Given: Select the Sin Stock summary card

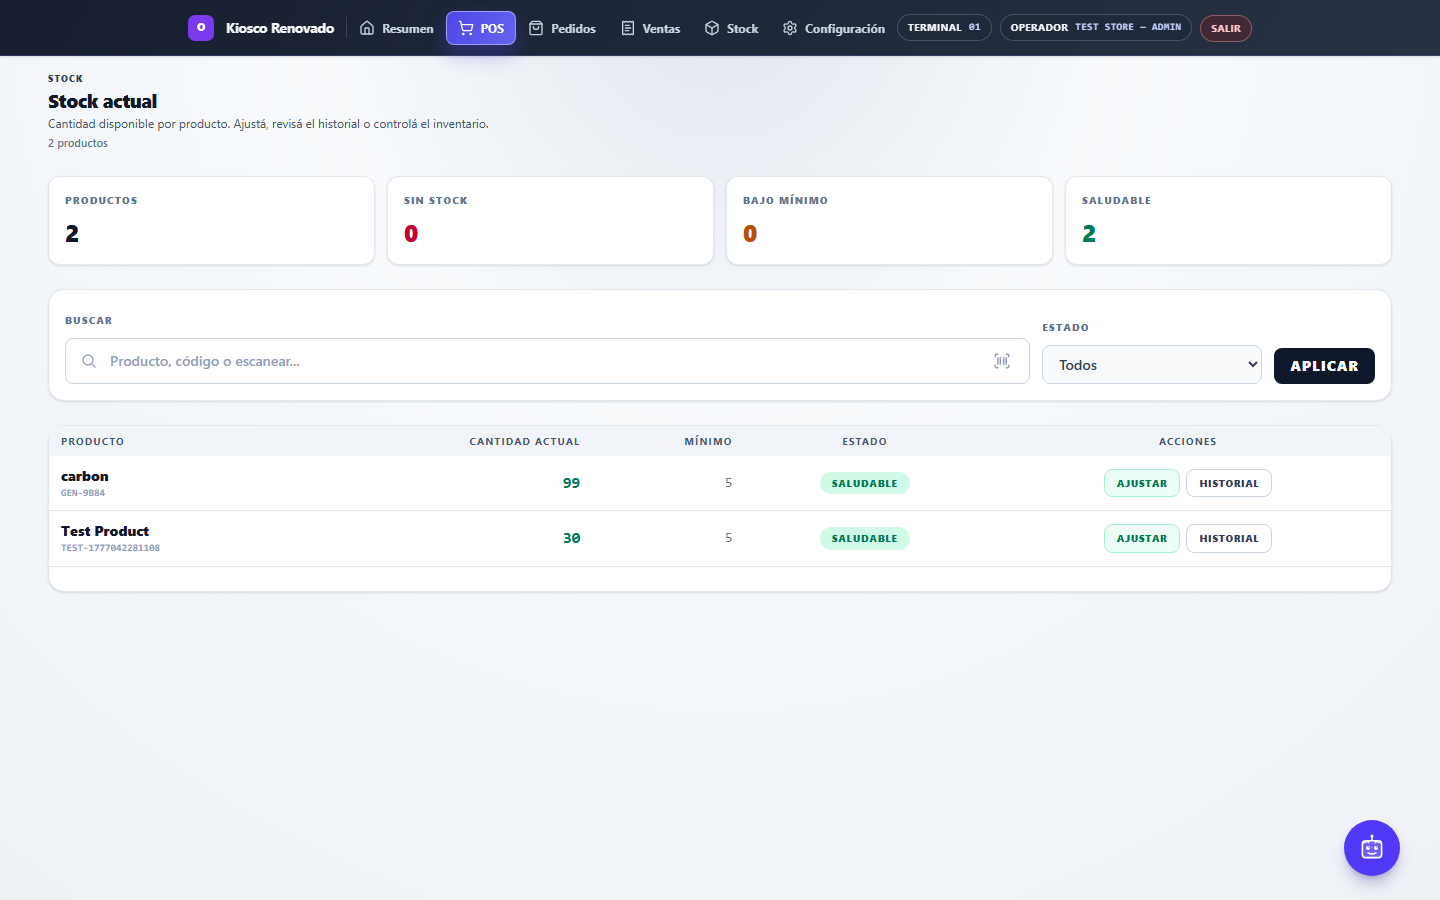Looking at the screenshot, I should point(550,221).
